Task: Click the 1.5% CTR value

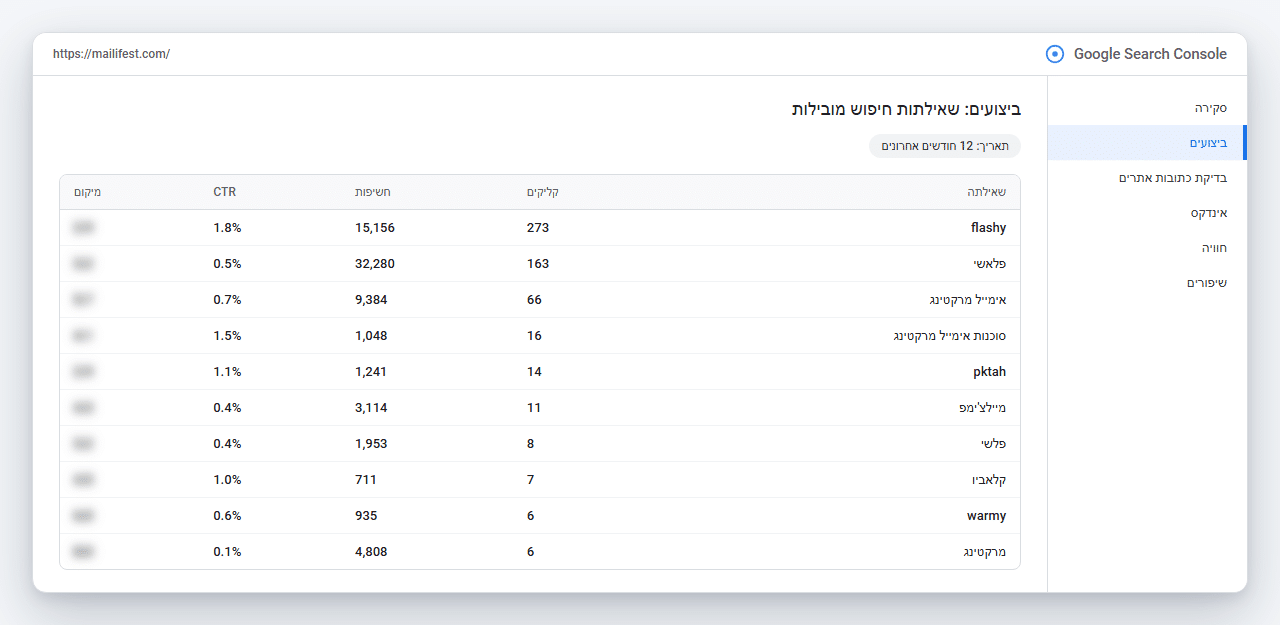Action: pos(227,336)
